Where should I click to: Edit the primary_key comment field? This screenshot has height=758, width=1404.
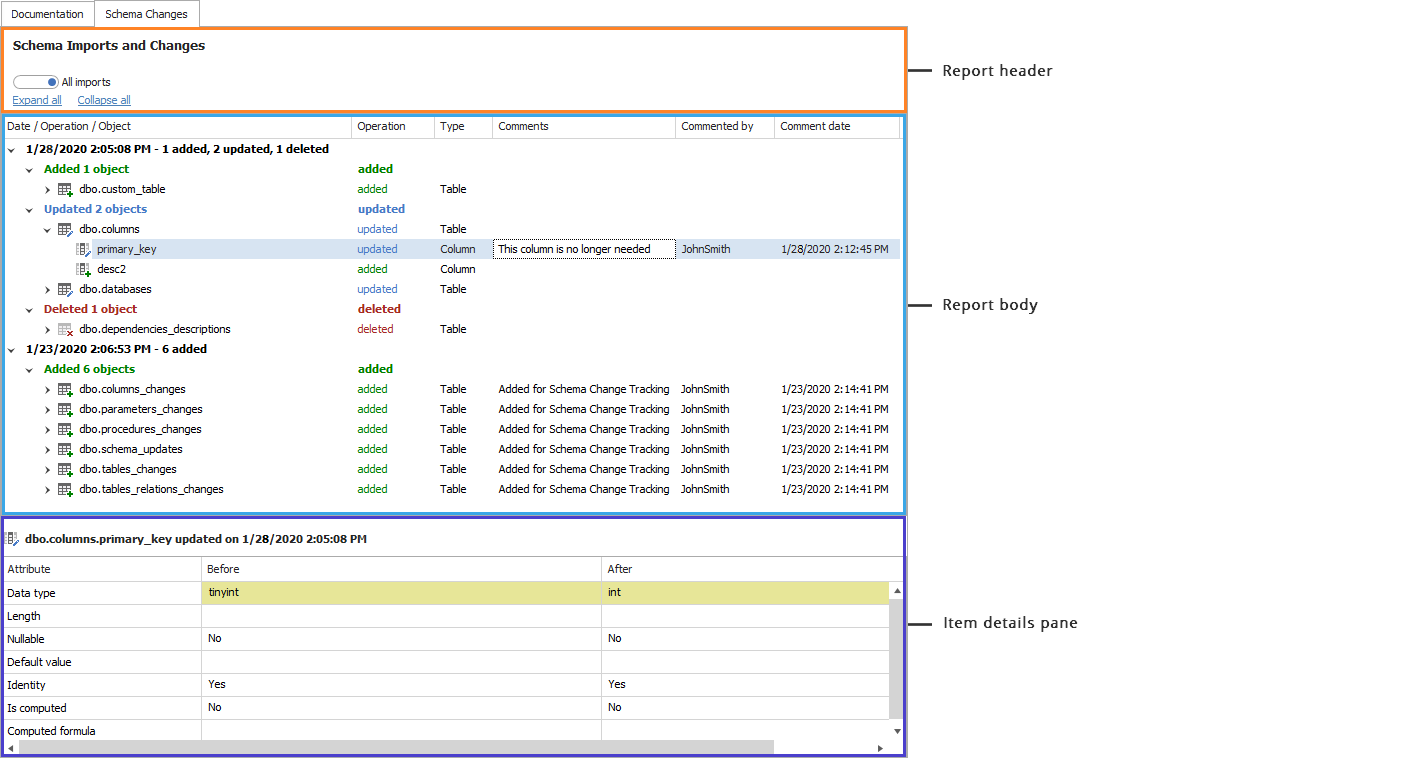(x=584, y=249)
